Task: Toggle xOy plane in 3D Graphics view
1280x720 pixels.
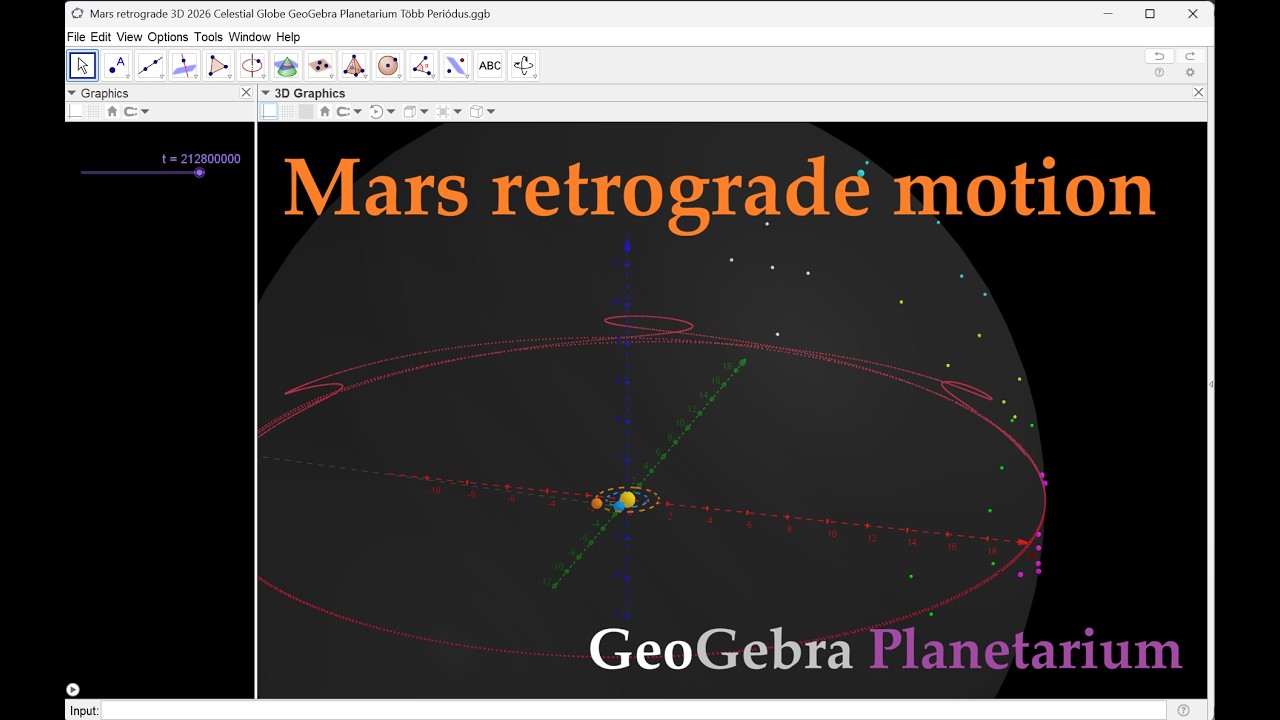Action: pos(306,111)
